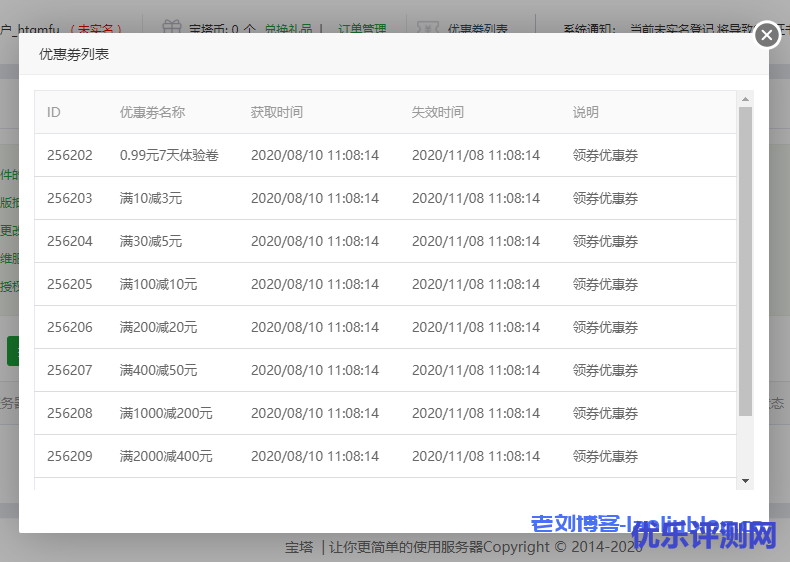Open the 订单管理 link
790x562 pixels.
click(x=362, y=30)
